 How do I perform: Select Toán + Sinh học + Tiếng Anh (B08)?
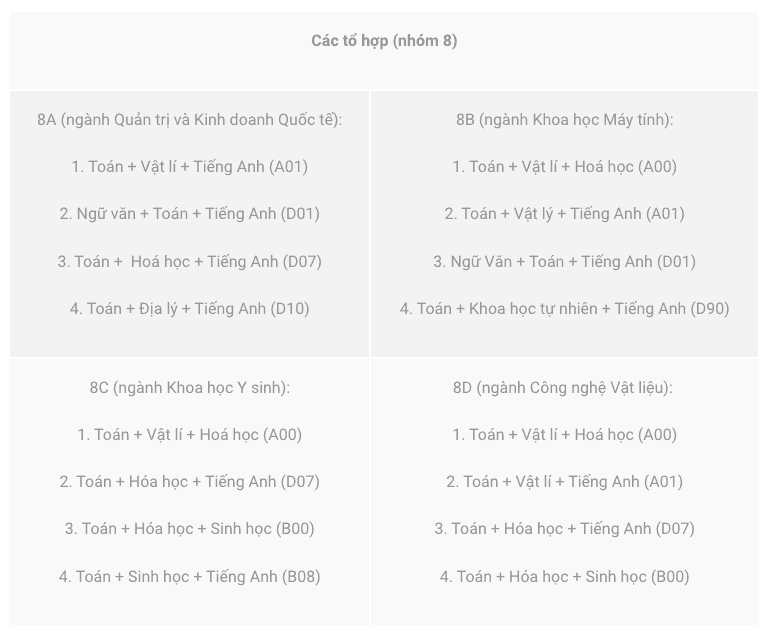click(190, 577)
